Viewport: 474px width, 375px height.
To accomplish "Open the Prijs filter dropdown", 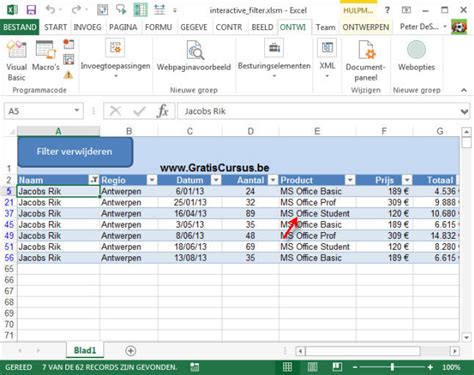I will coord(407,180).
